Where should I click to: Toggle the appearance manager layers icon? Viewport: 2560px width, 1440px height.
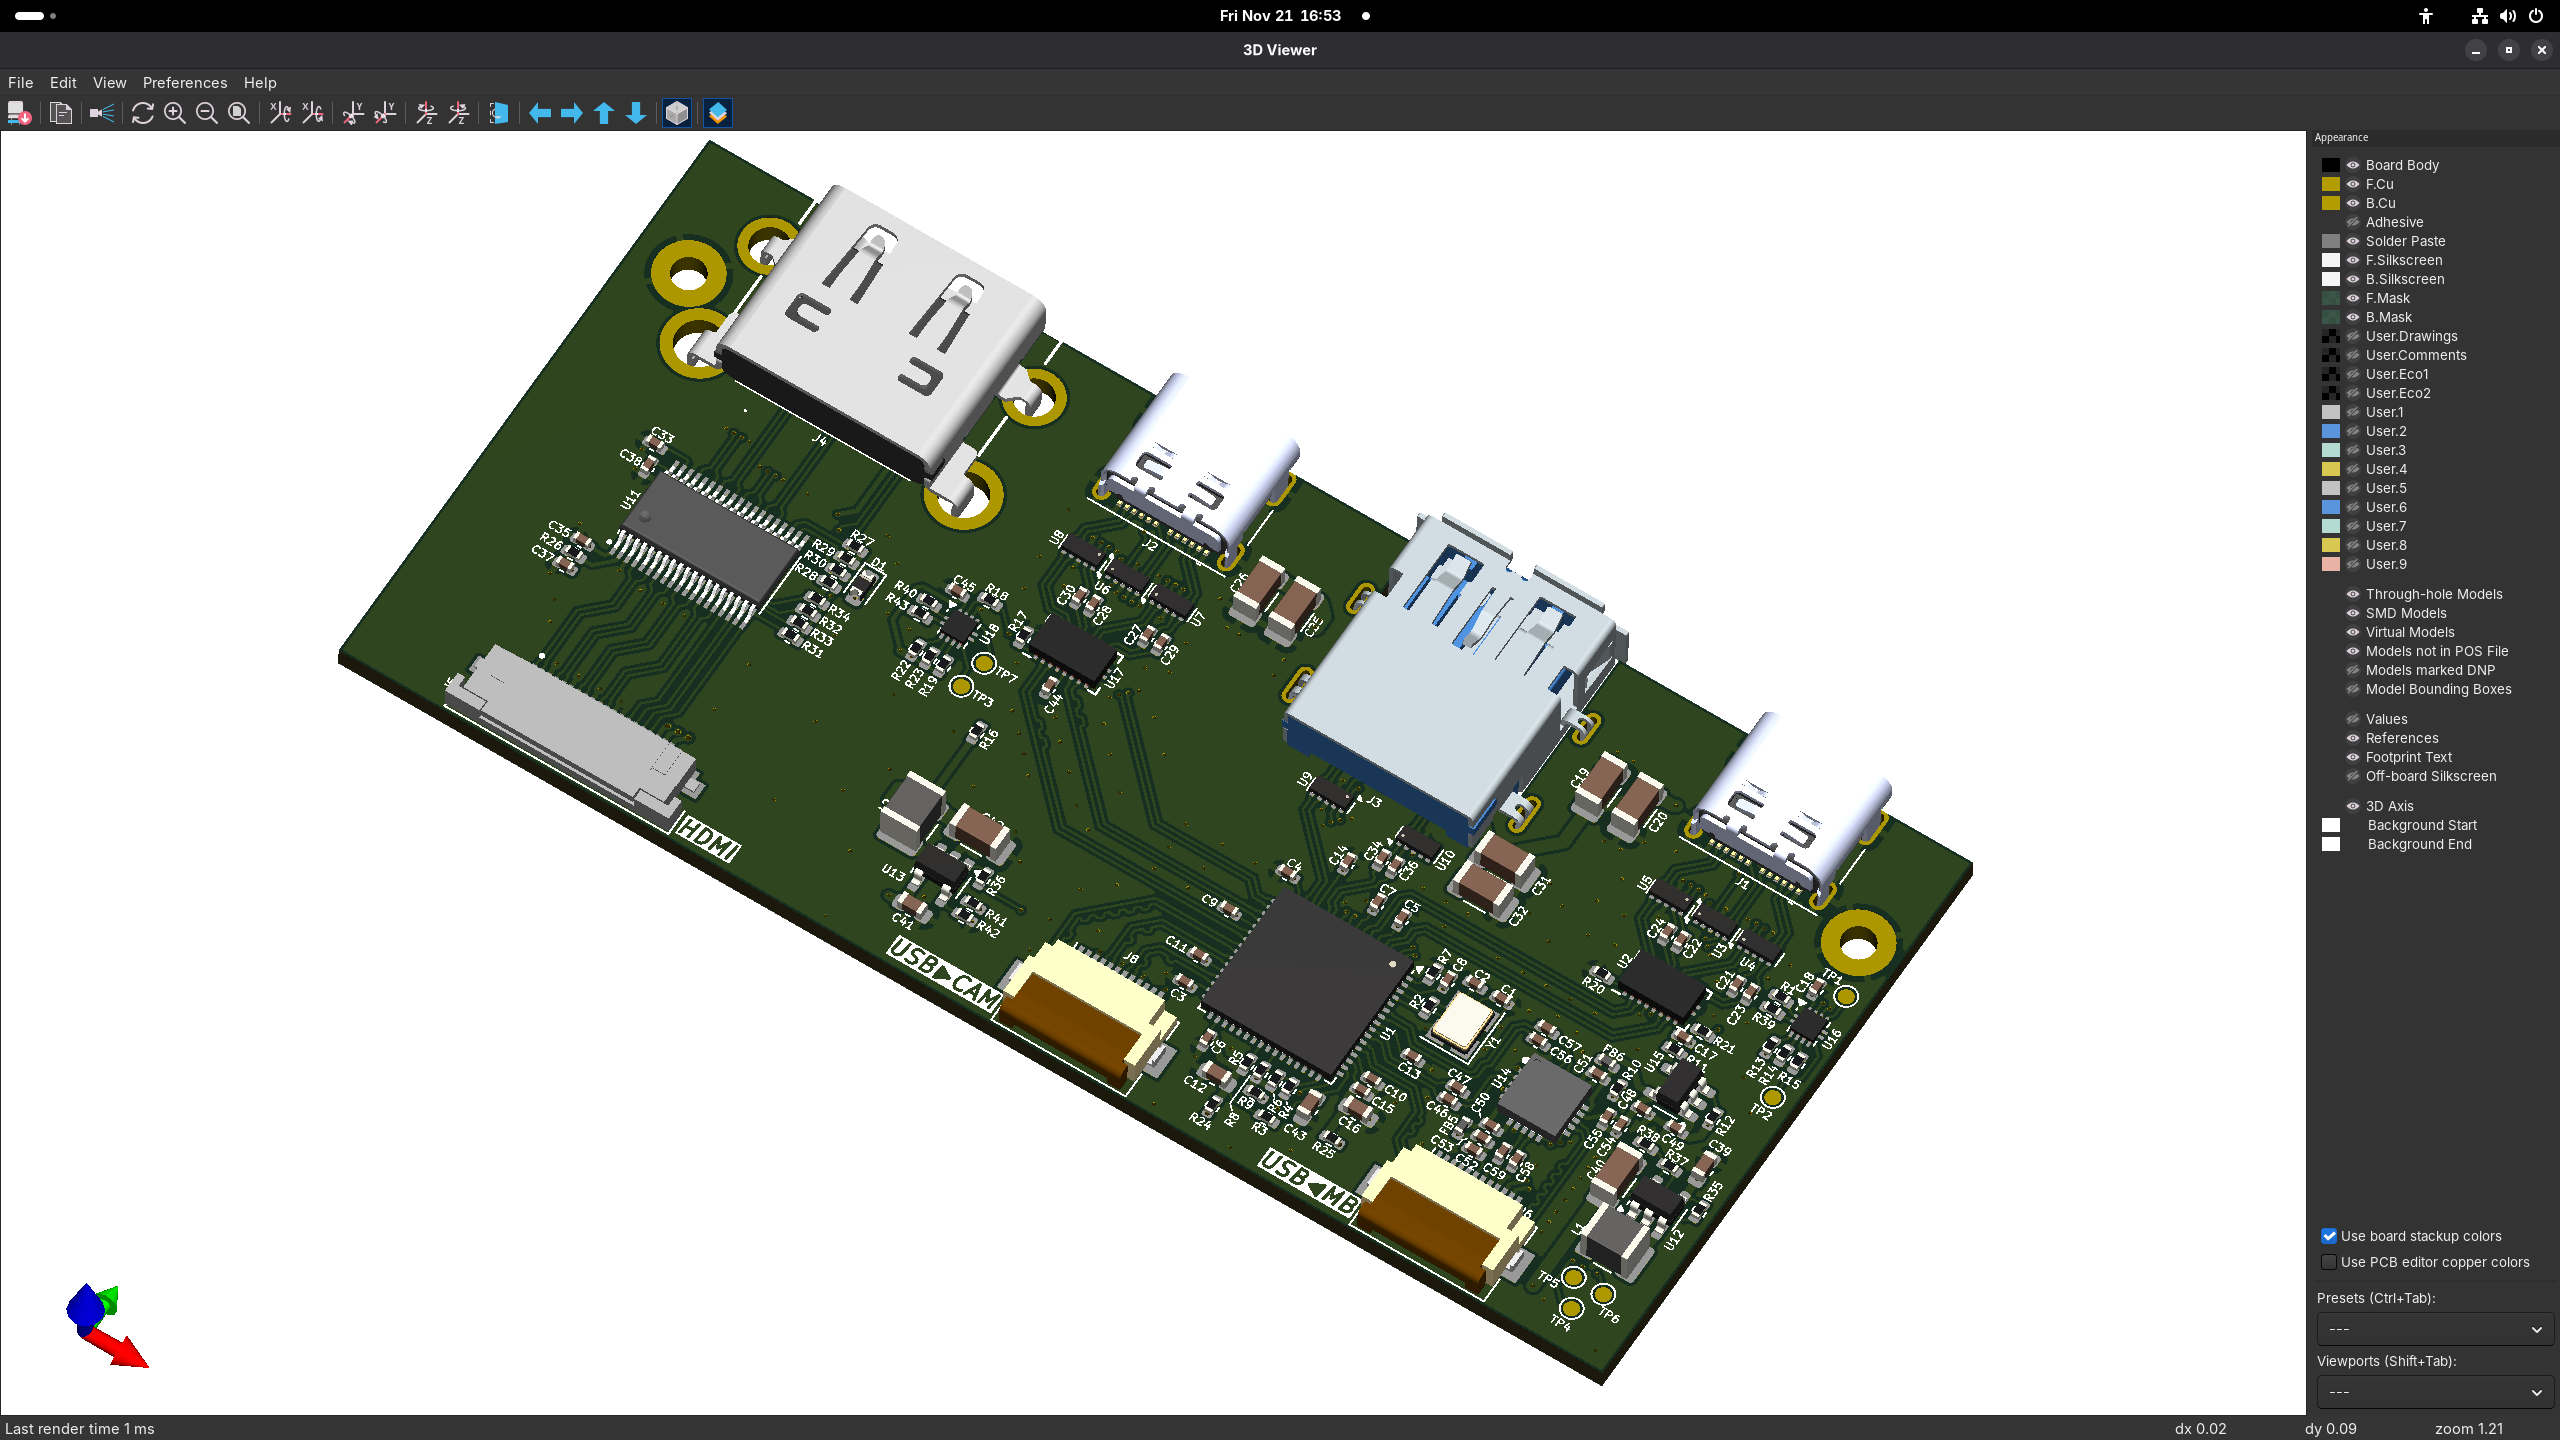[x=718, y=113]
